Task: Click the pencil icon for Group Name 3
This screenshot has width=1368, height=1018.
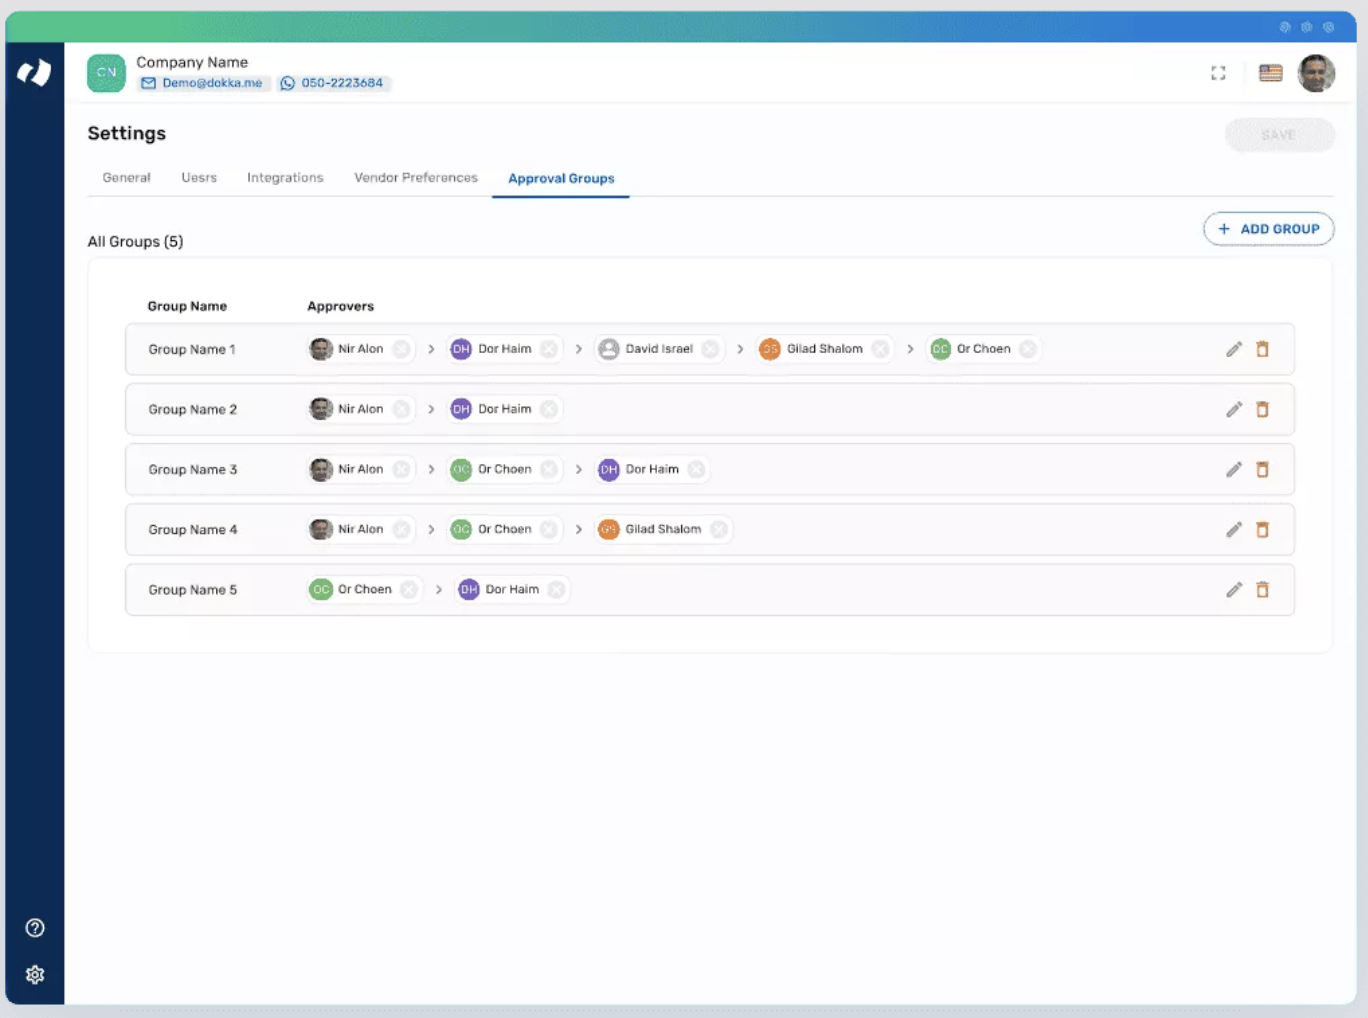Action: tap(1234, 470)
